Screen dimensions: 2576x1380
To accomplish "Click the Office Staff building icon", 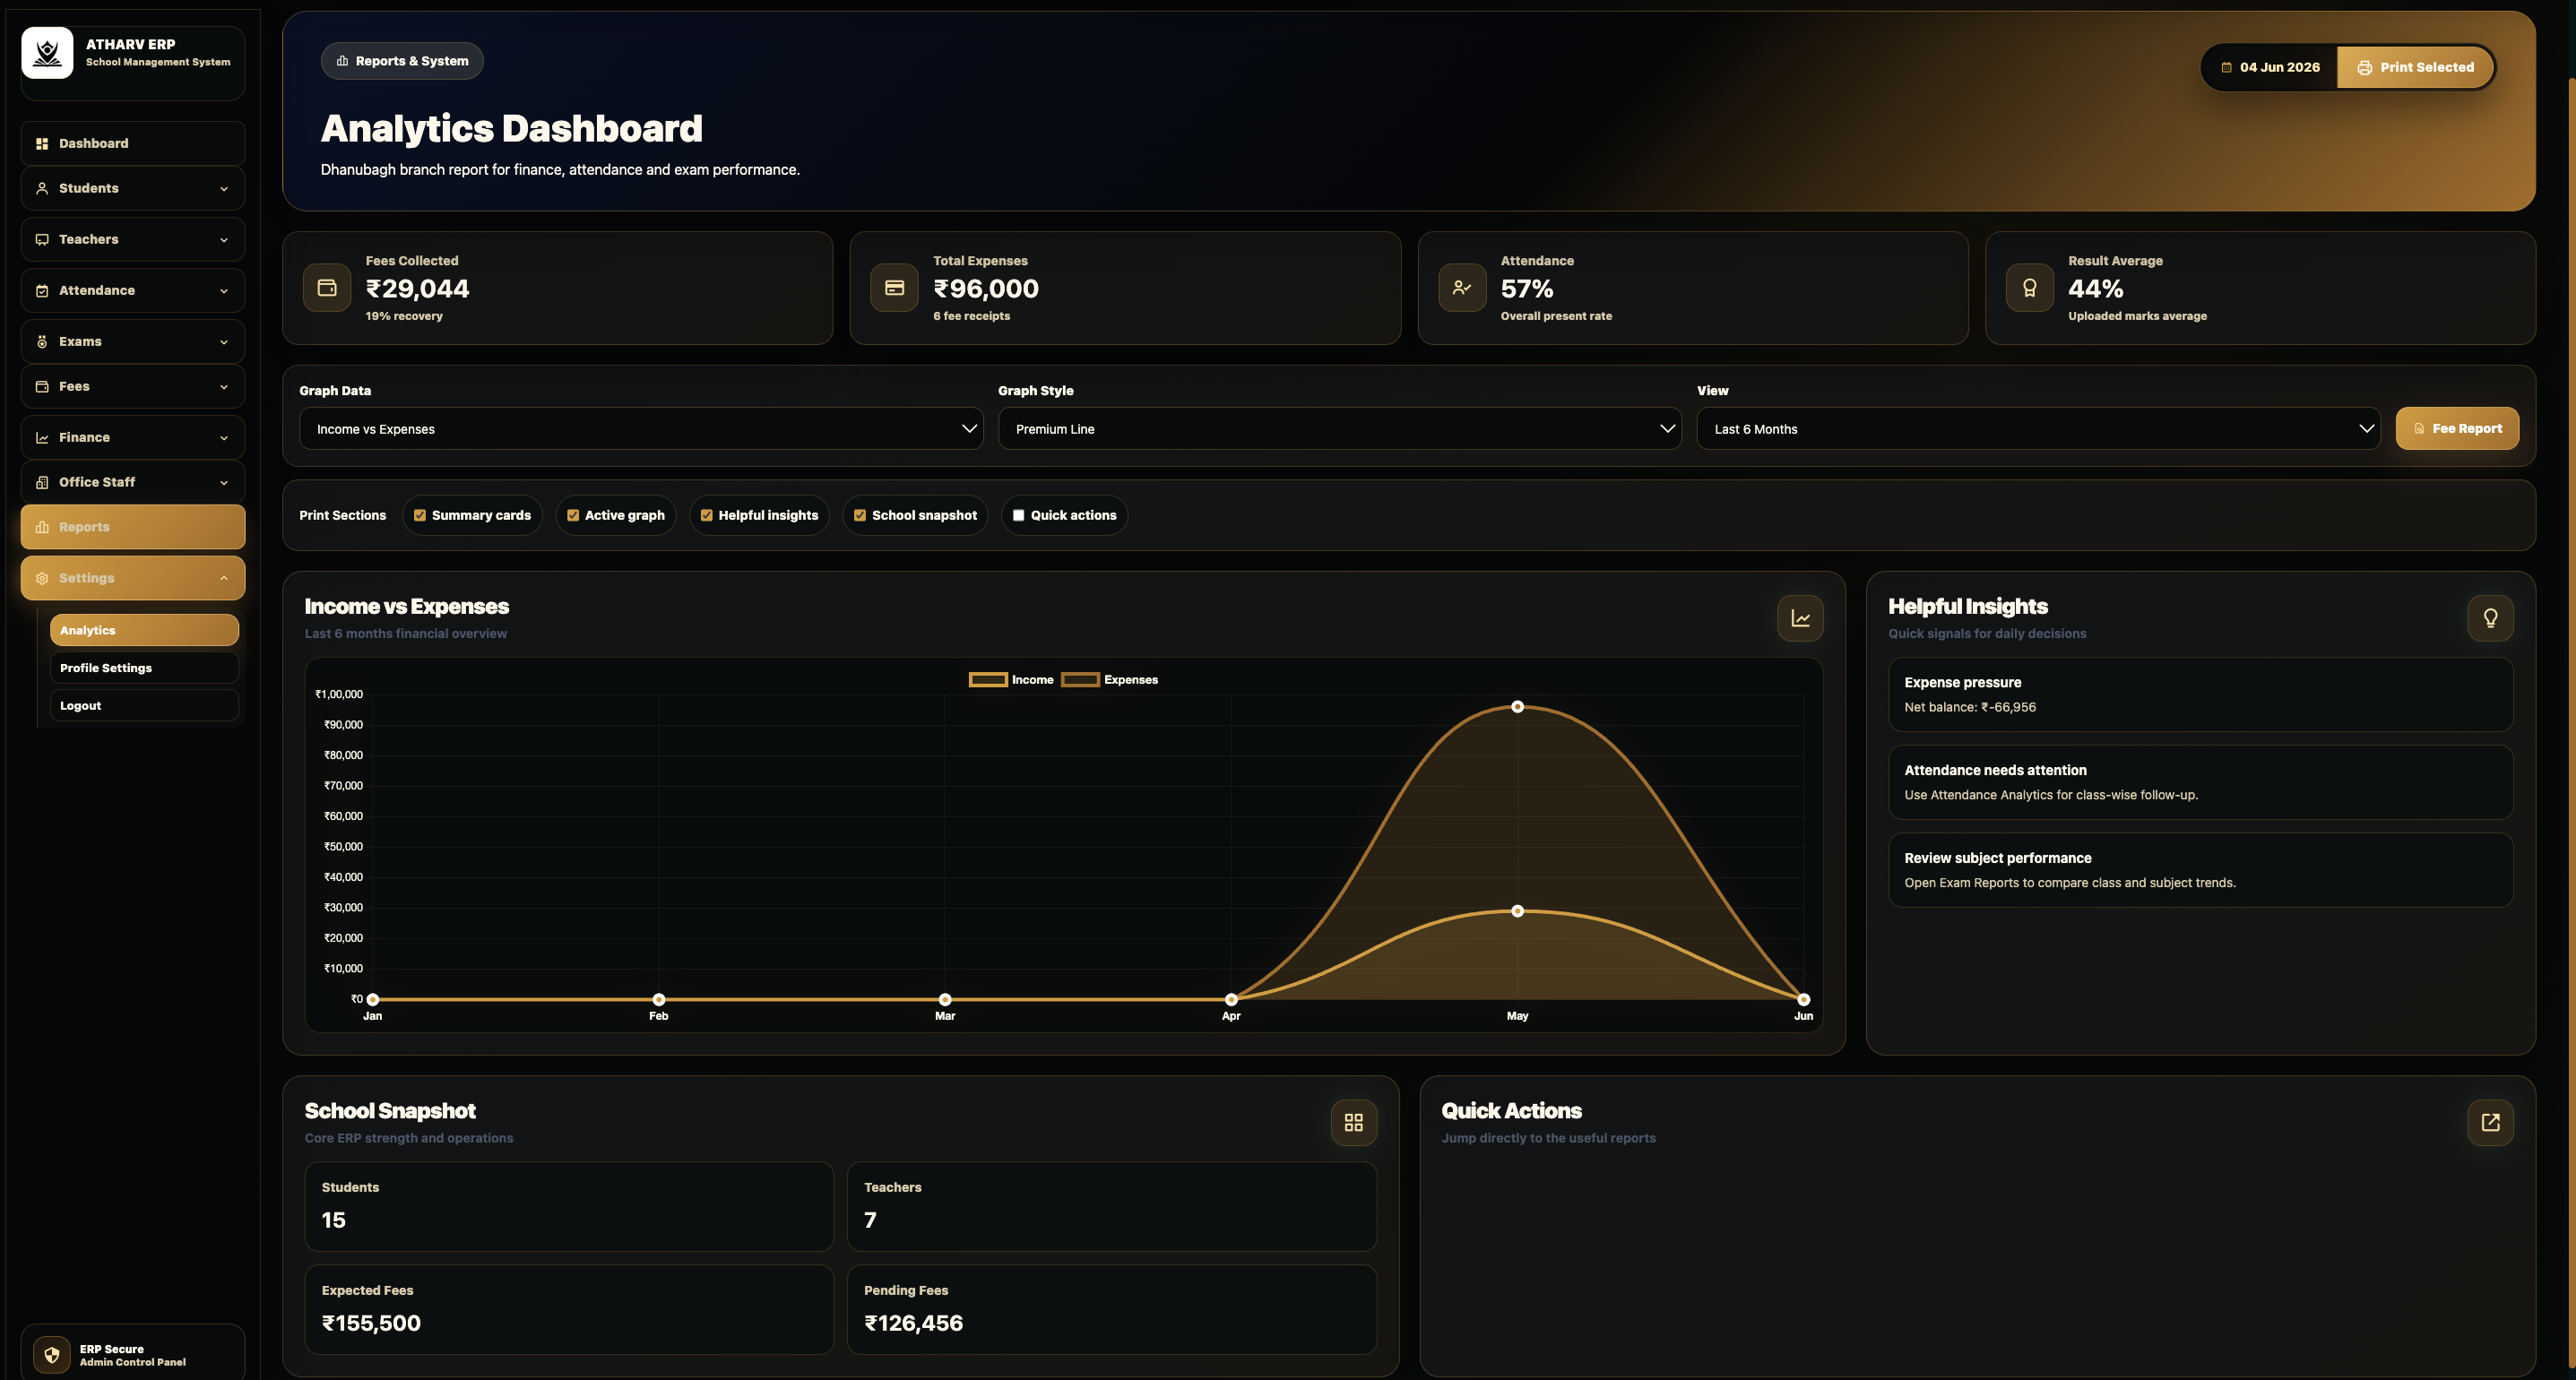I will (42, 482).
